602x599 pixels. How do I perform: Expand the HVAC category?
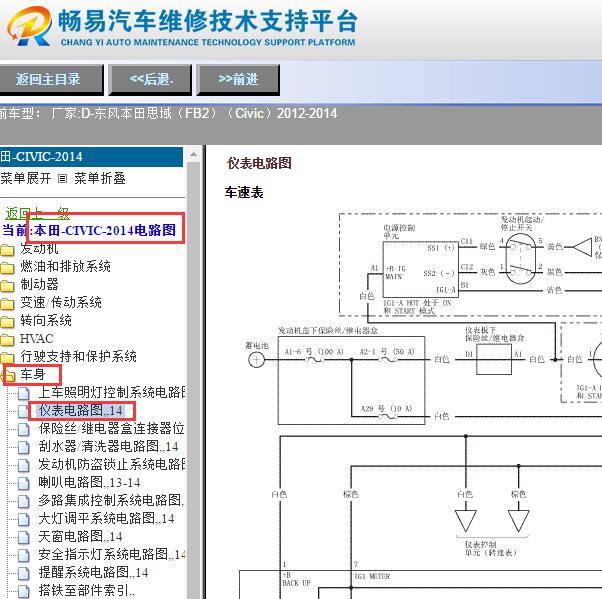click(36, 338)
